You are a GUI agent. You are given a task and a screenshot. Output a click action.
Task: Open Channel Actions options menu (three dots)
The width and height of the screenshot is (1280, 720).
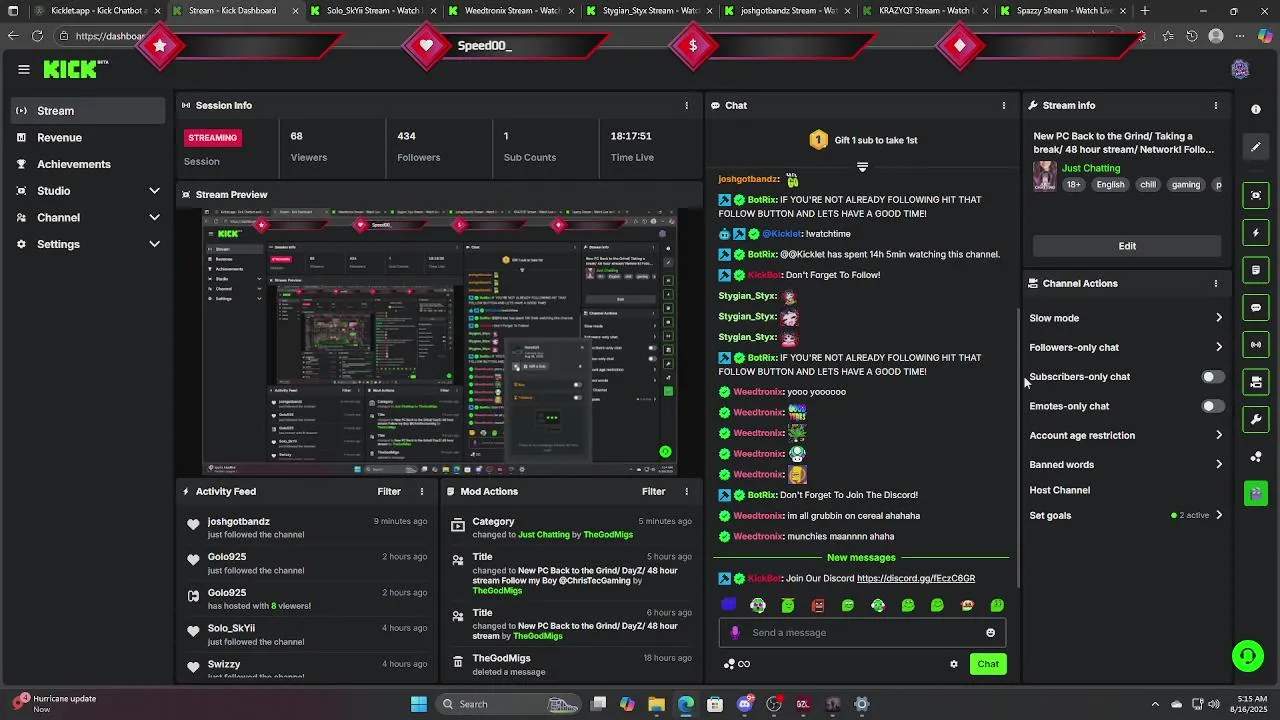[x=1215, y=283]
